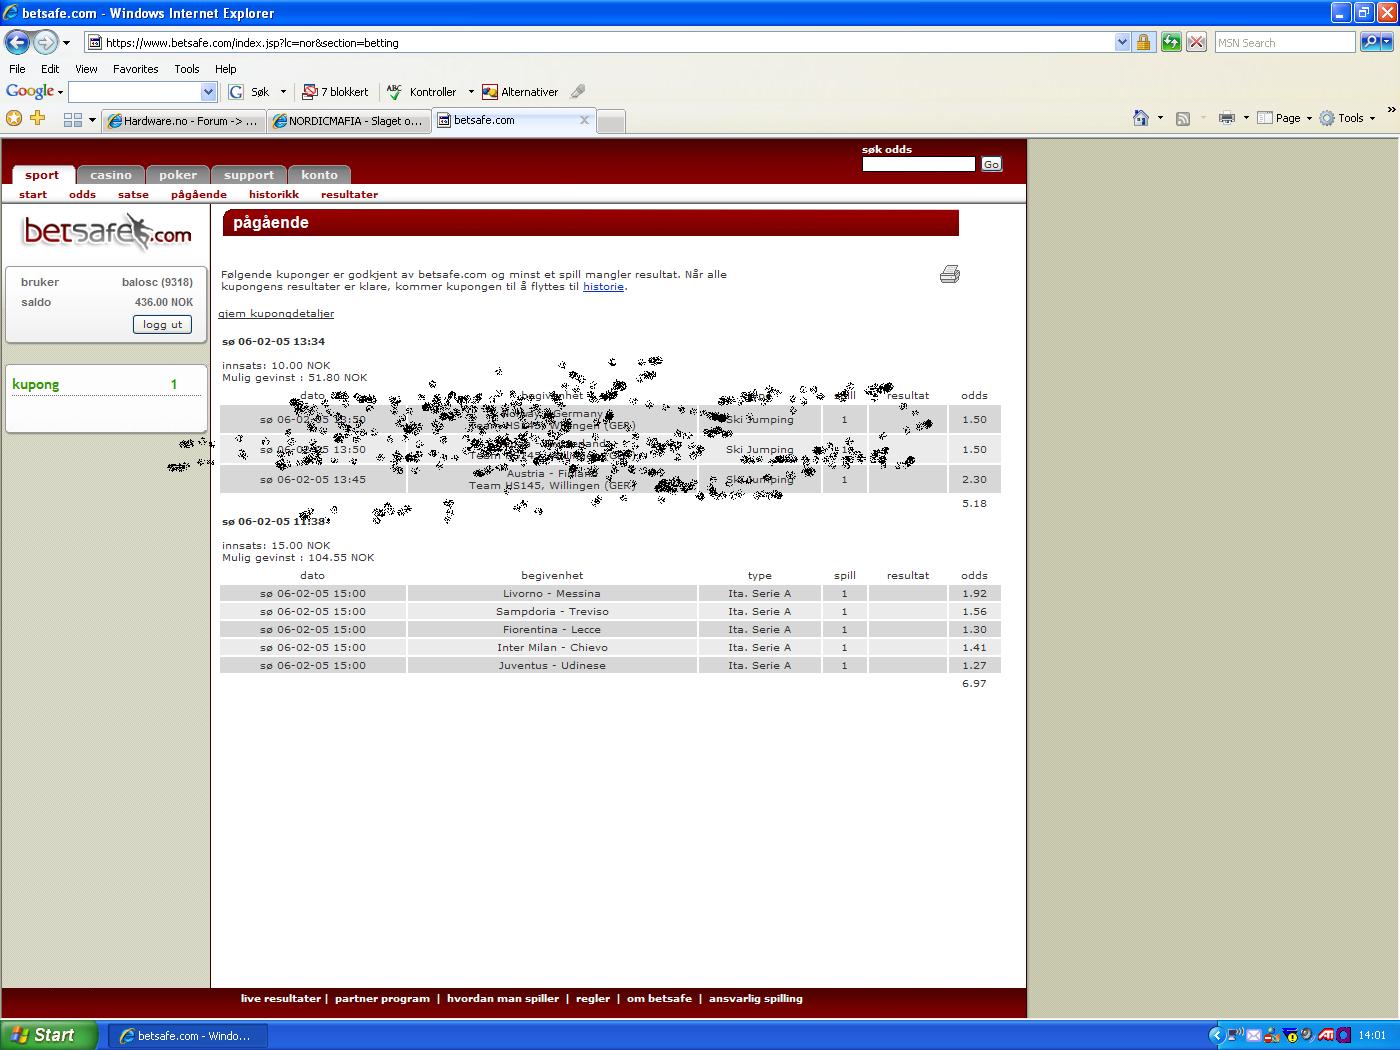Click the highlighter pen icon
Screen dimensions: 1400x1050
click(x=578, y=92)
